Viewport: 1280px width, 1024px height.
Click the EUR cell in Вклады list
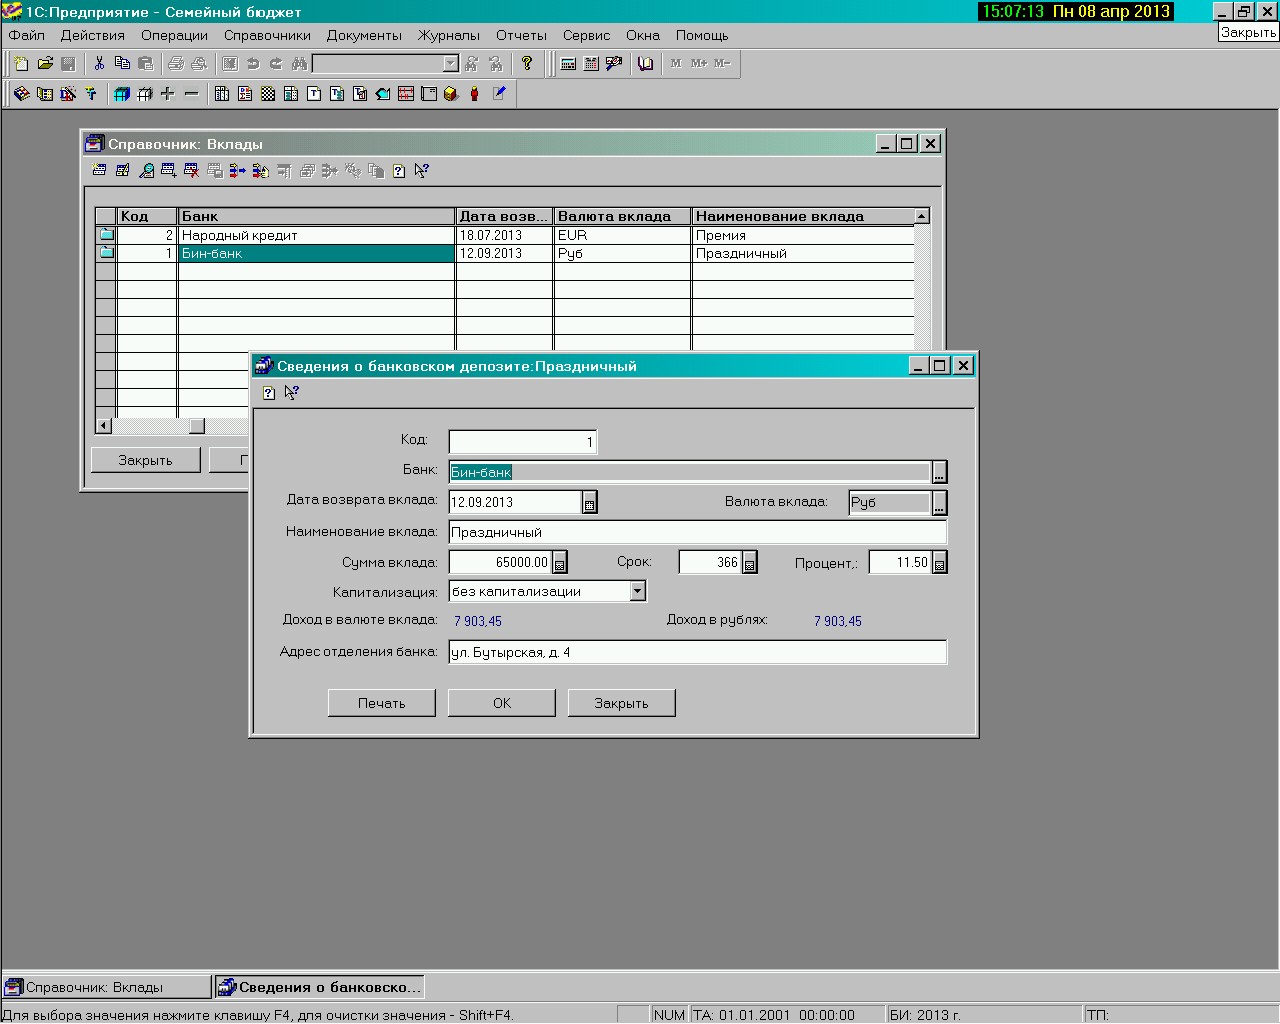point(622,235)
